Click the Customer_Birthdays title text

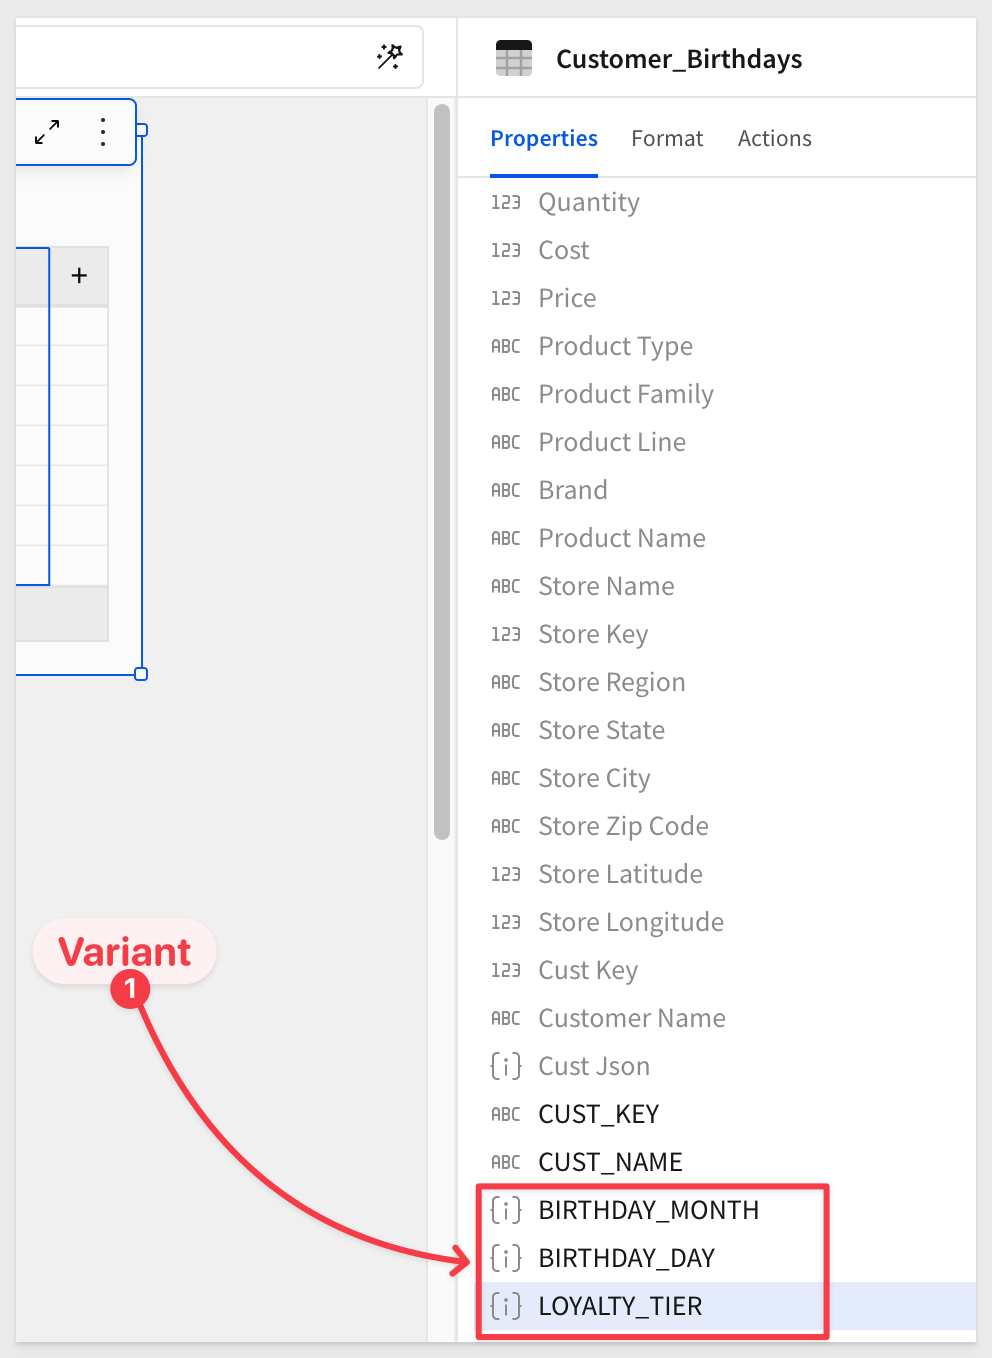[x=679, y=59]
